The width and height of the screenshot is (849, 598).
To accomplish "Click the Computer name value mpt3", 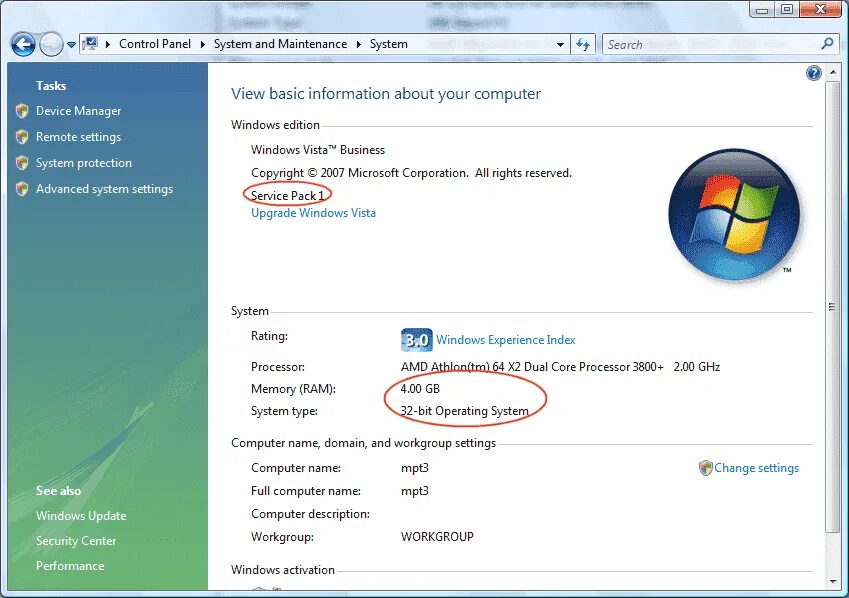I will click(x=415, y=468).
